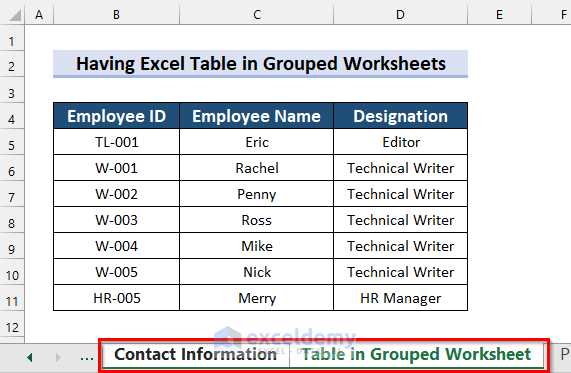Click the Designation header cell
The width and height of the screenshot is (571, 373).
pos(401,116)
